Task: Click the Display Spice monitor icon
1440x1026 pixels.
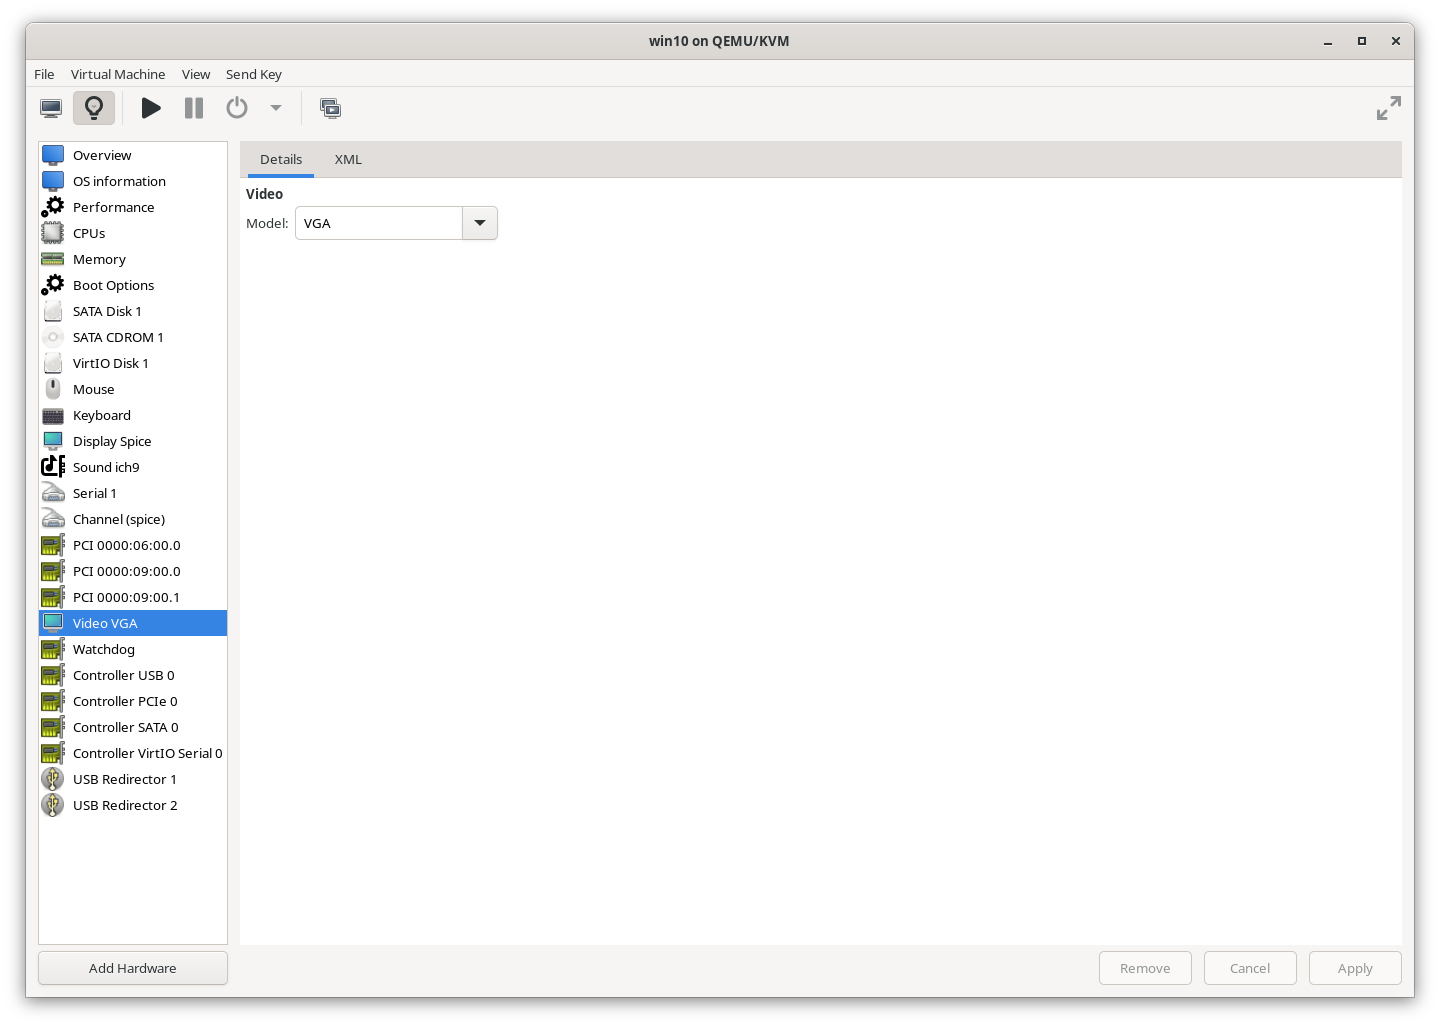Action: pyautogui.click(x=53, y=441)
